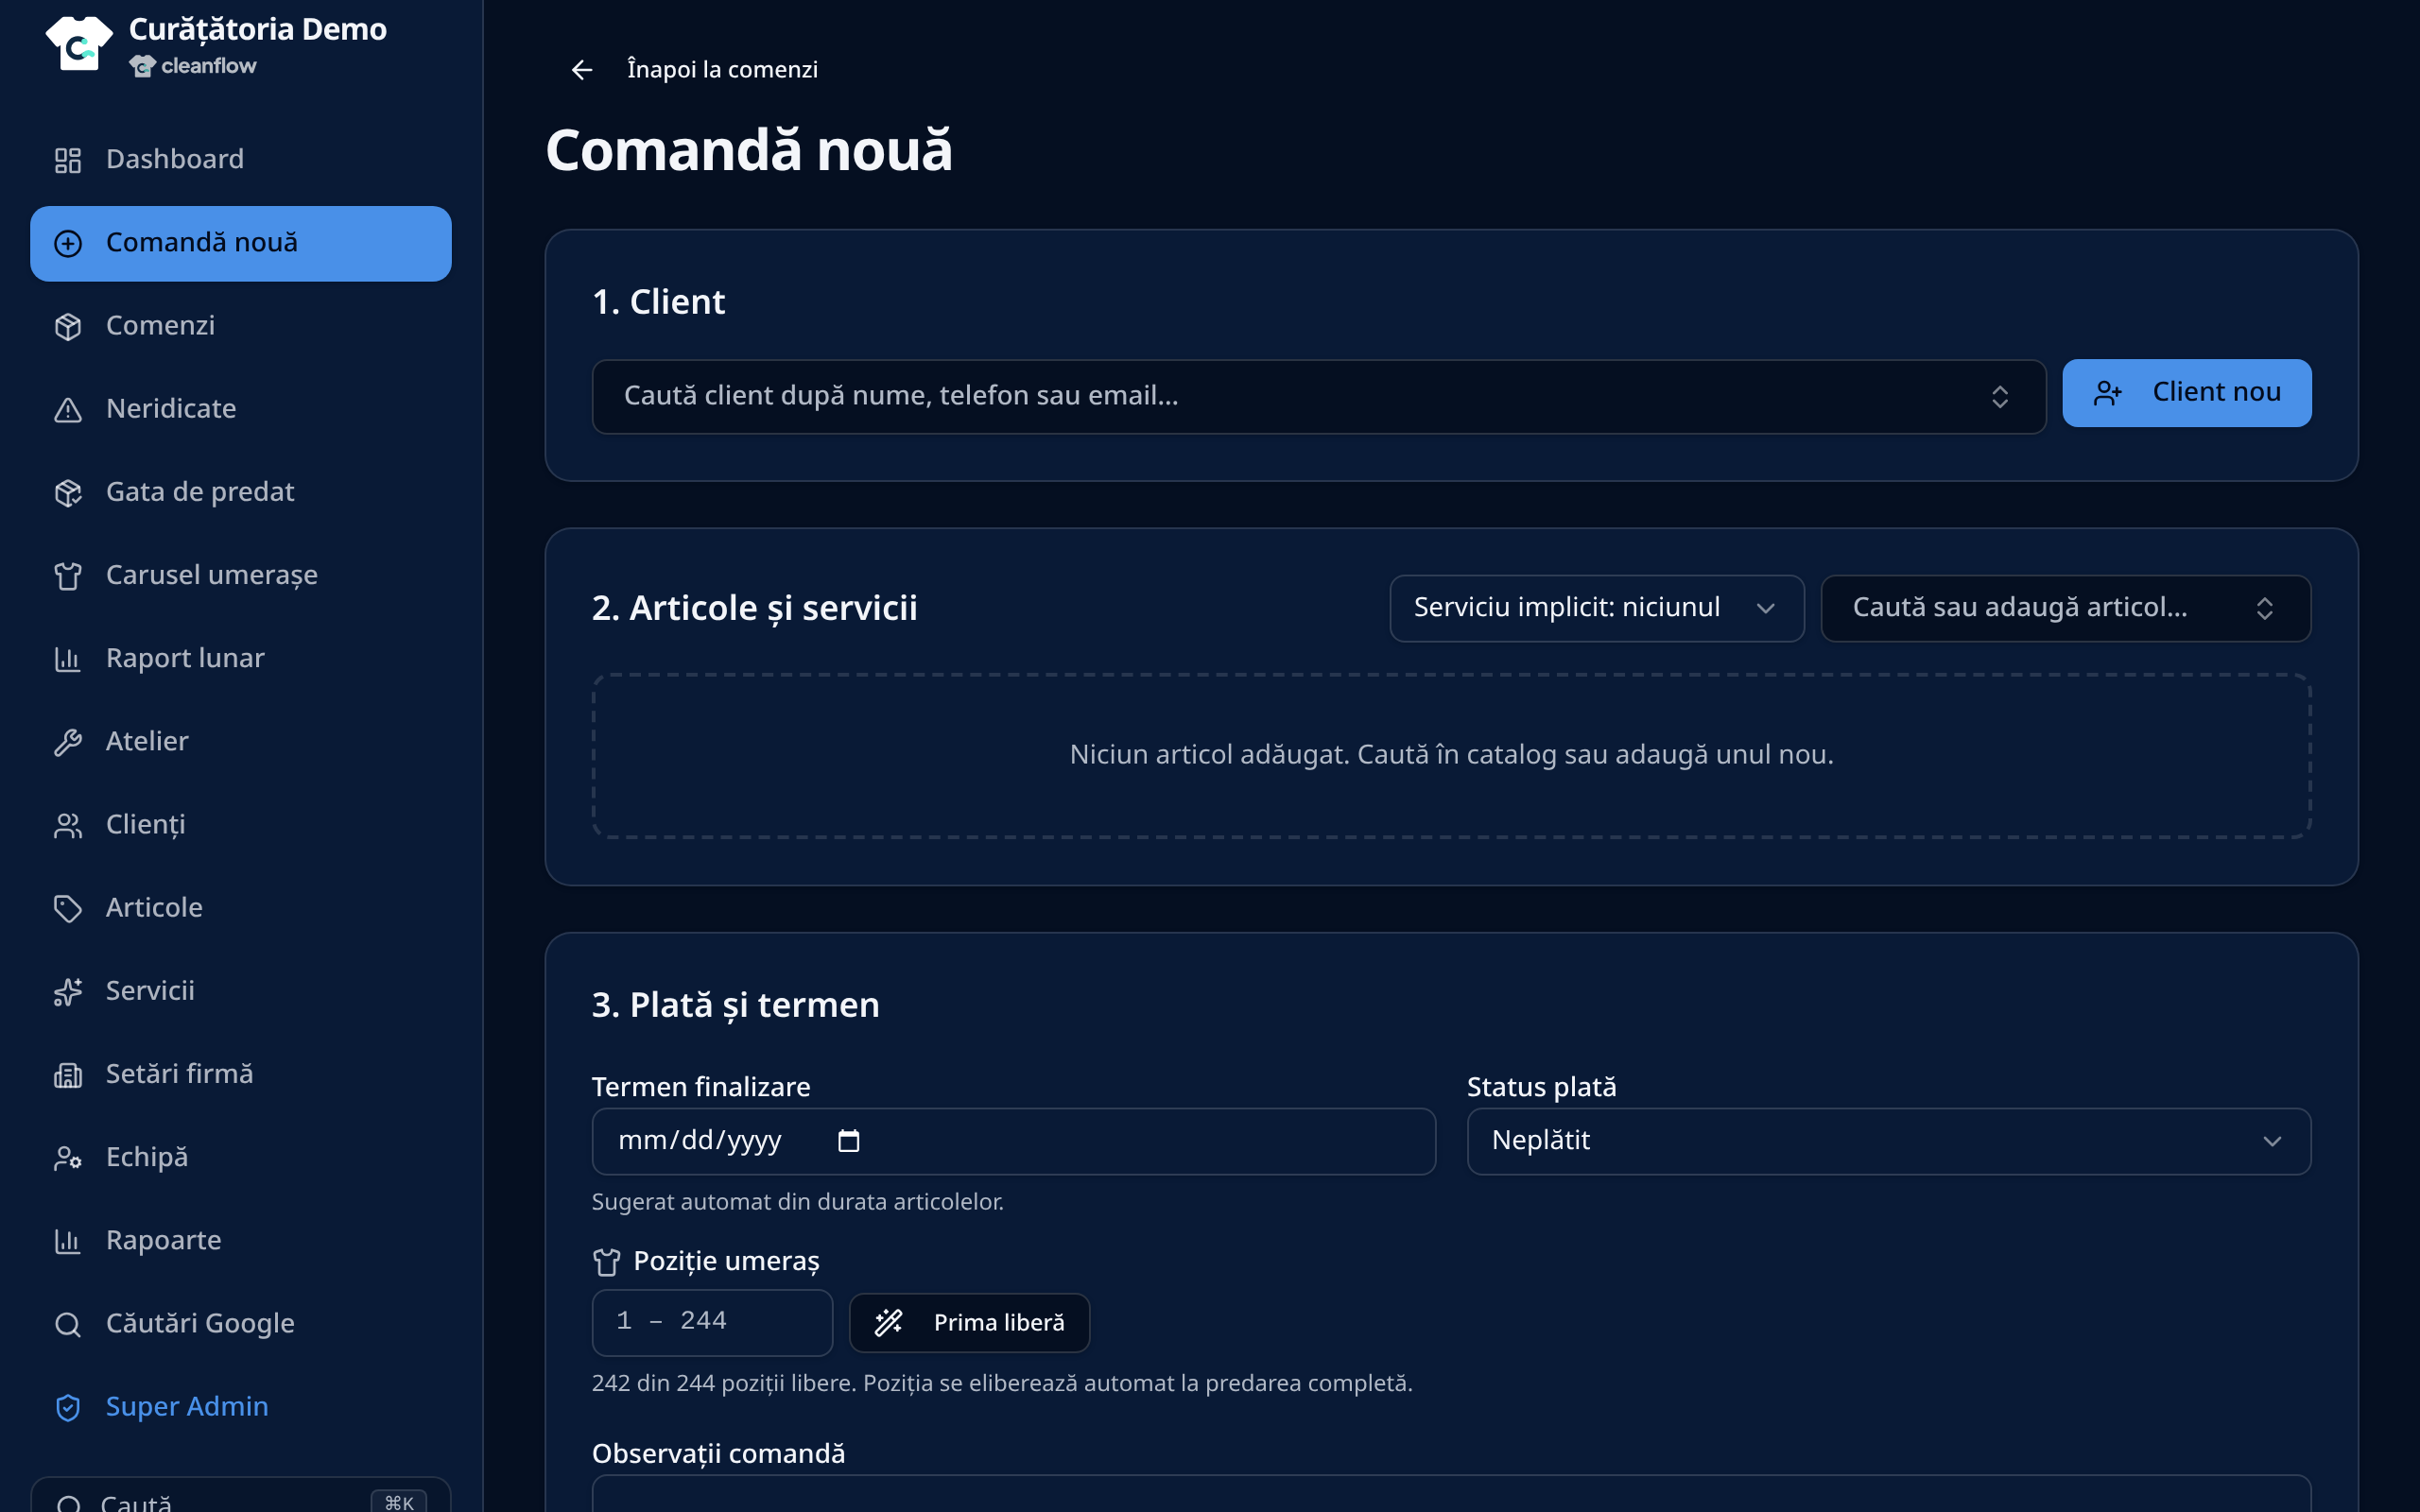Open the Comenzi sidebar item
Screen dimensions: 2420x1512
[241, 326]
